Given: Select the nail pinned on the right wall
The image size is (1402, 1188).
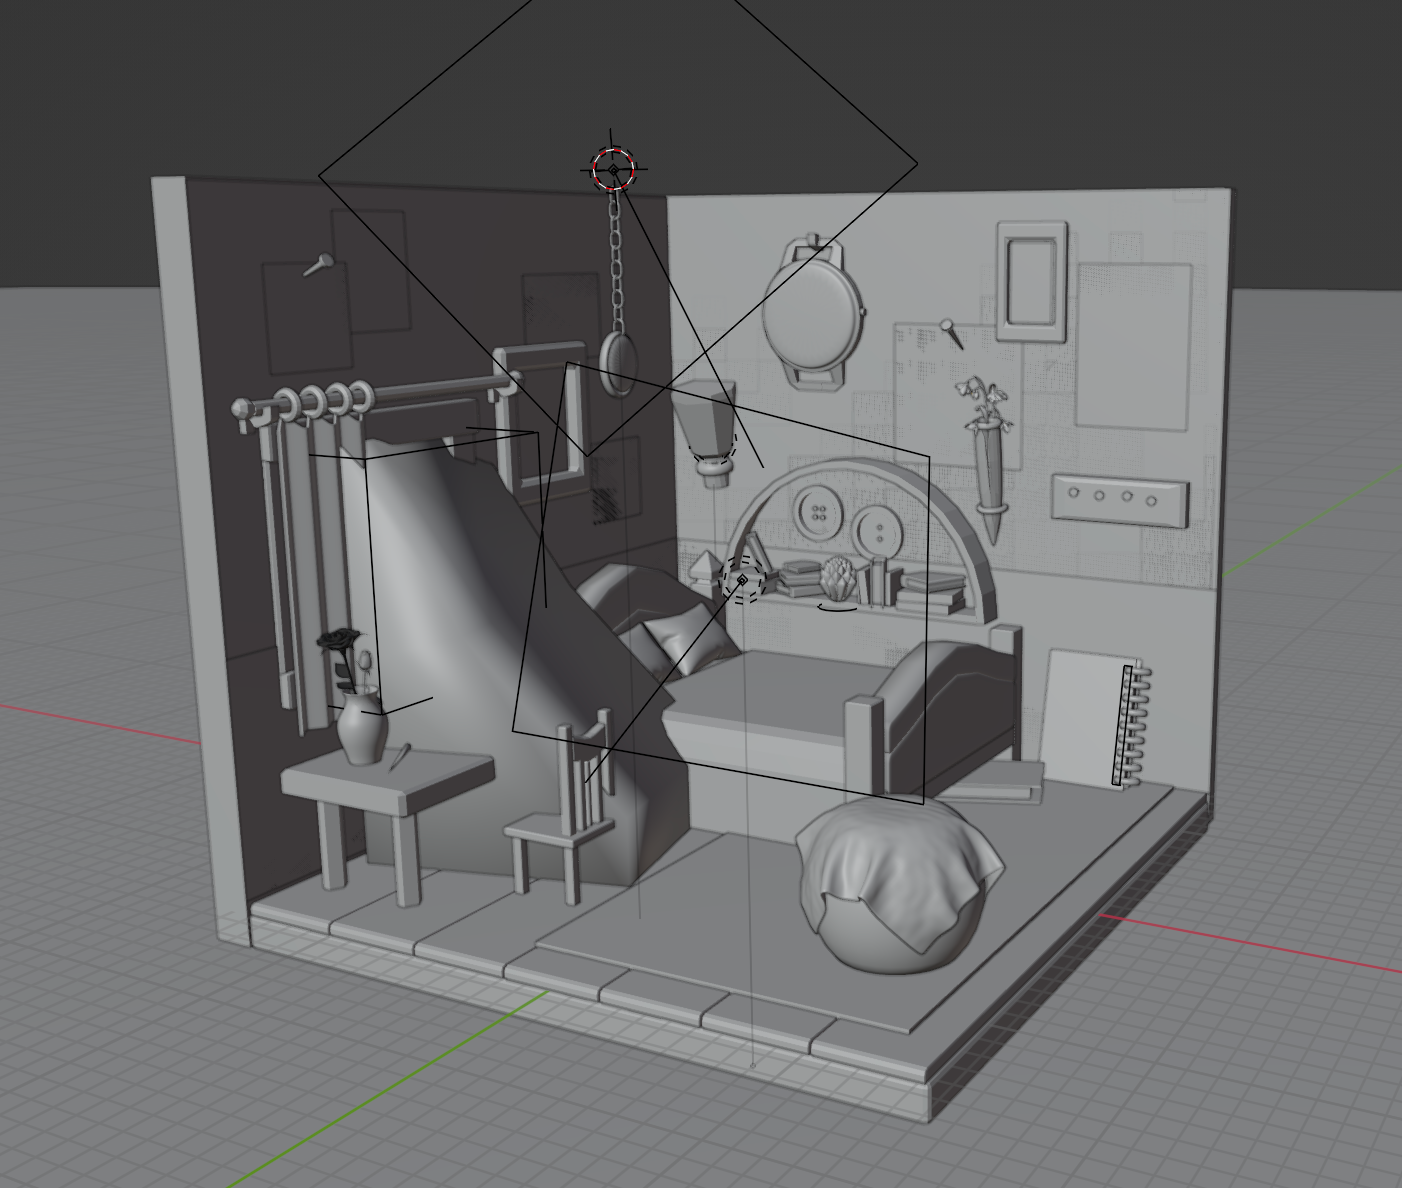Looking at the screenshot, I should point(951,334).
